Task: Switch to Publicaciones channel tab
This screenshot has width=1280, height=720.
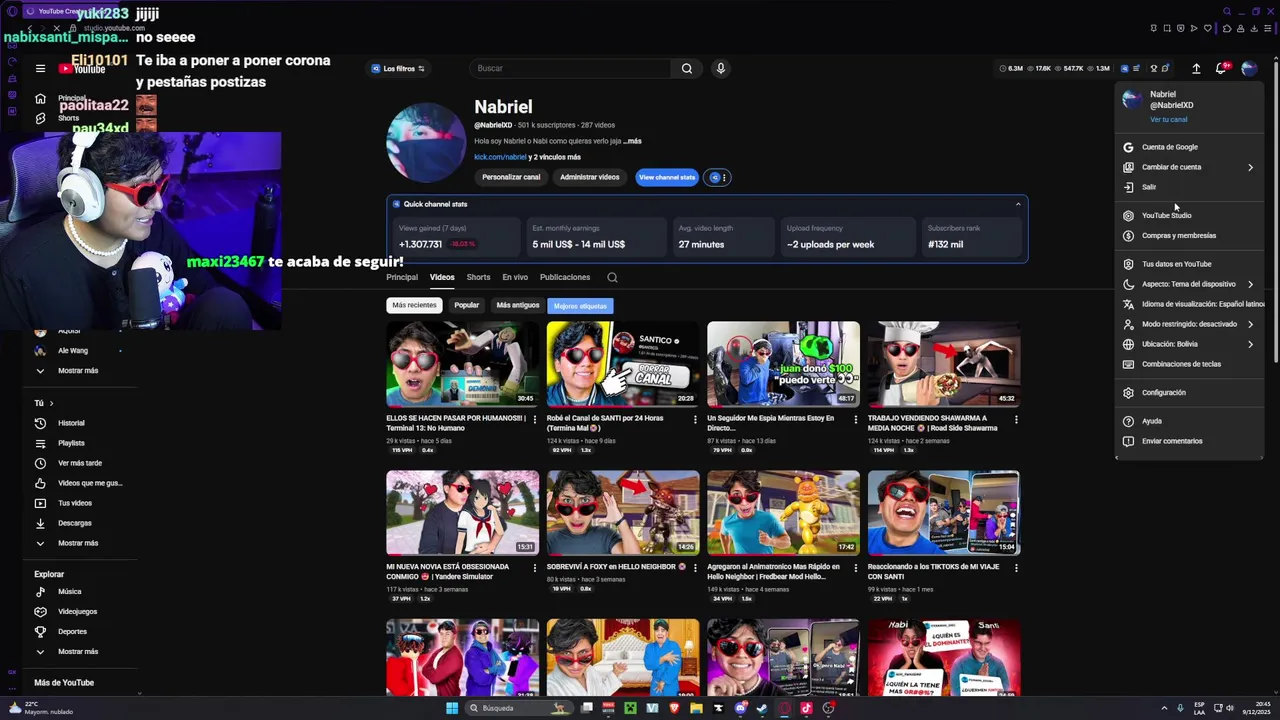Action: coord(565,277)
